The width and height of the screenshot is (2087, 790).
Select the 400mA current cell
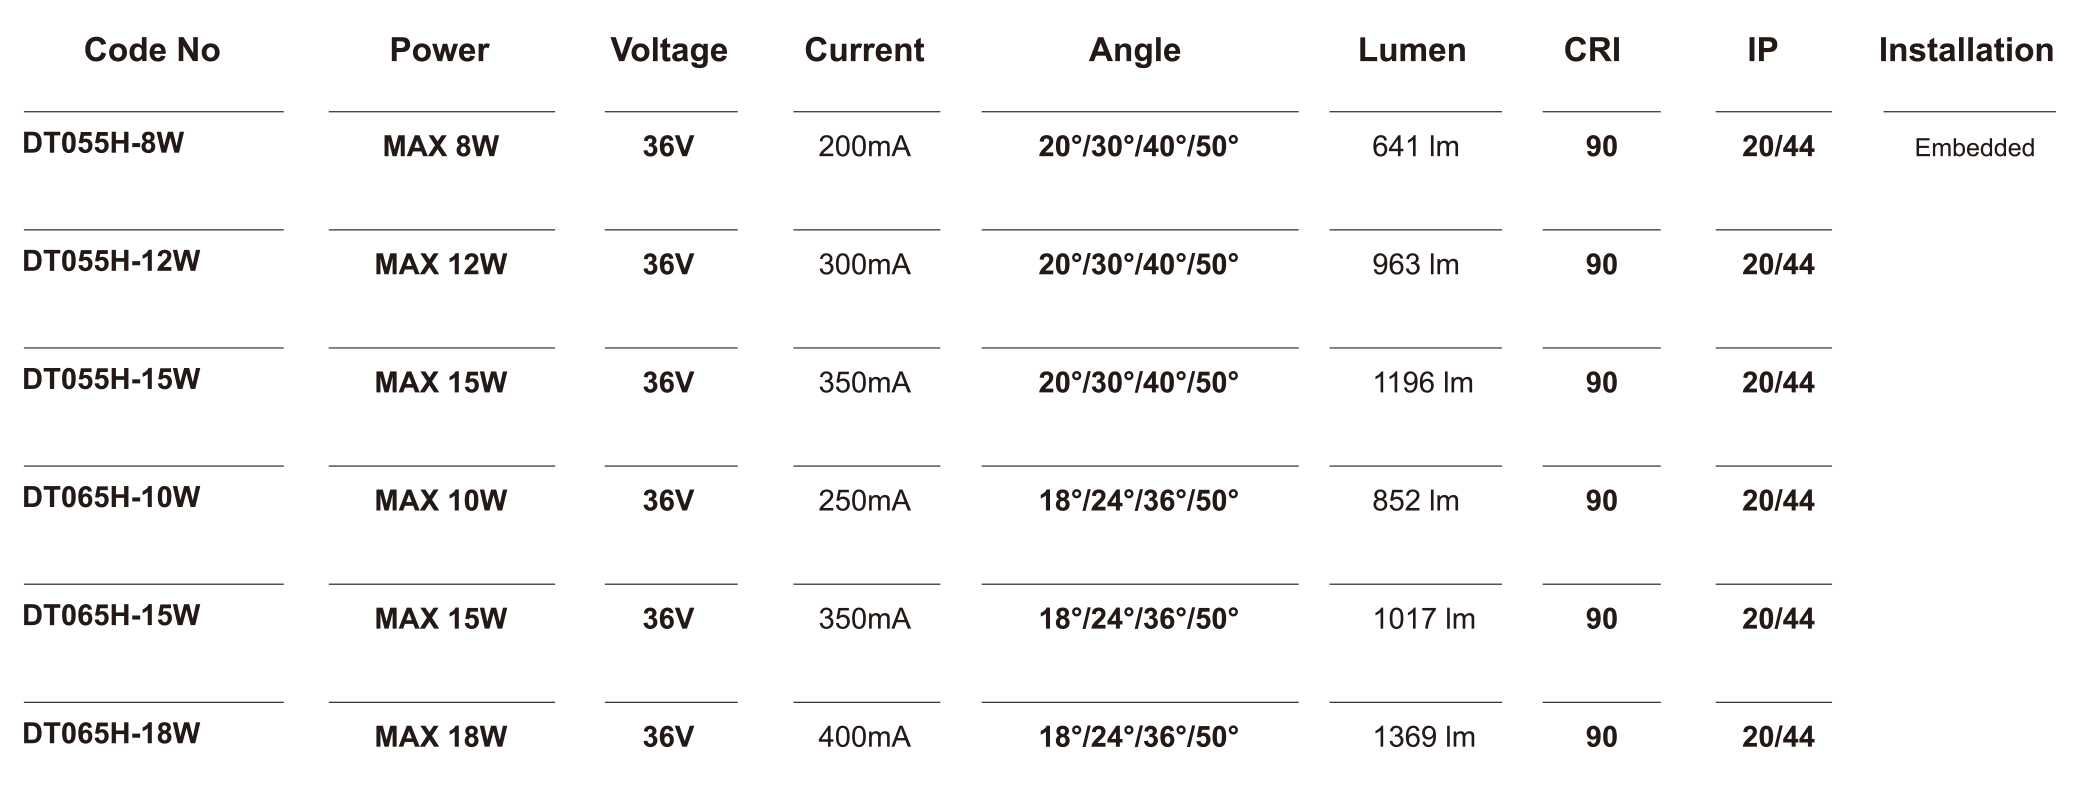coord(864,737)
